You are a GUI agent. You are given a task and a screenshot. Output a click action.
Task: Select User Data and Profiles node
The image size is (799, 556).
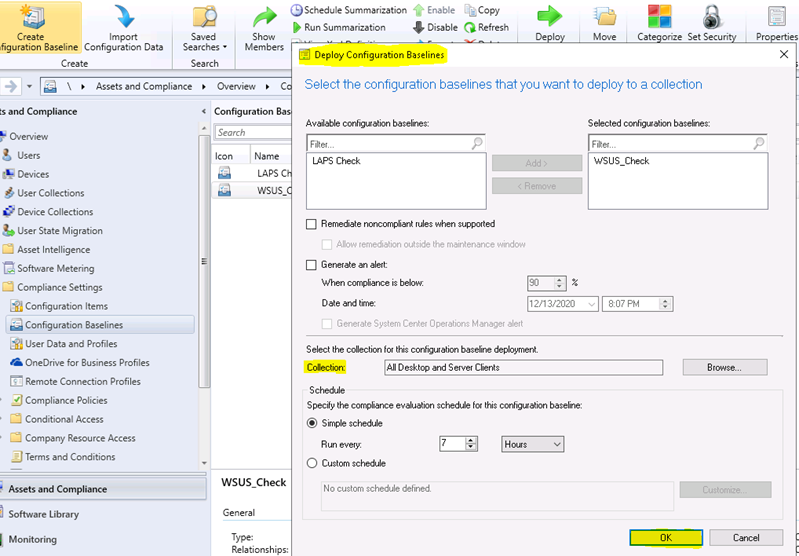coord(71,344)
